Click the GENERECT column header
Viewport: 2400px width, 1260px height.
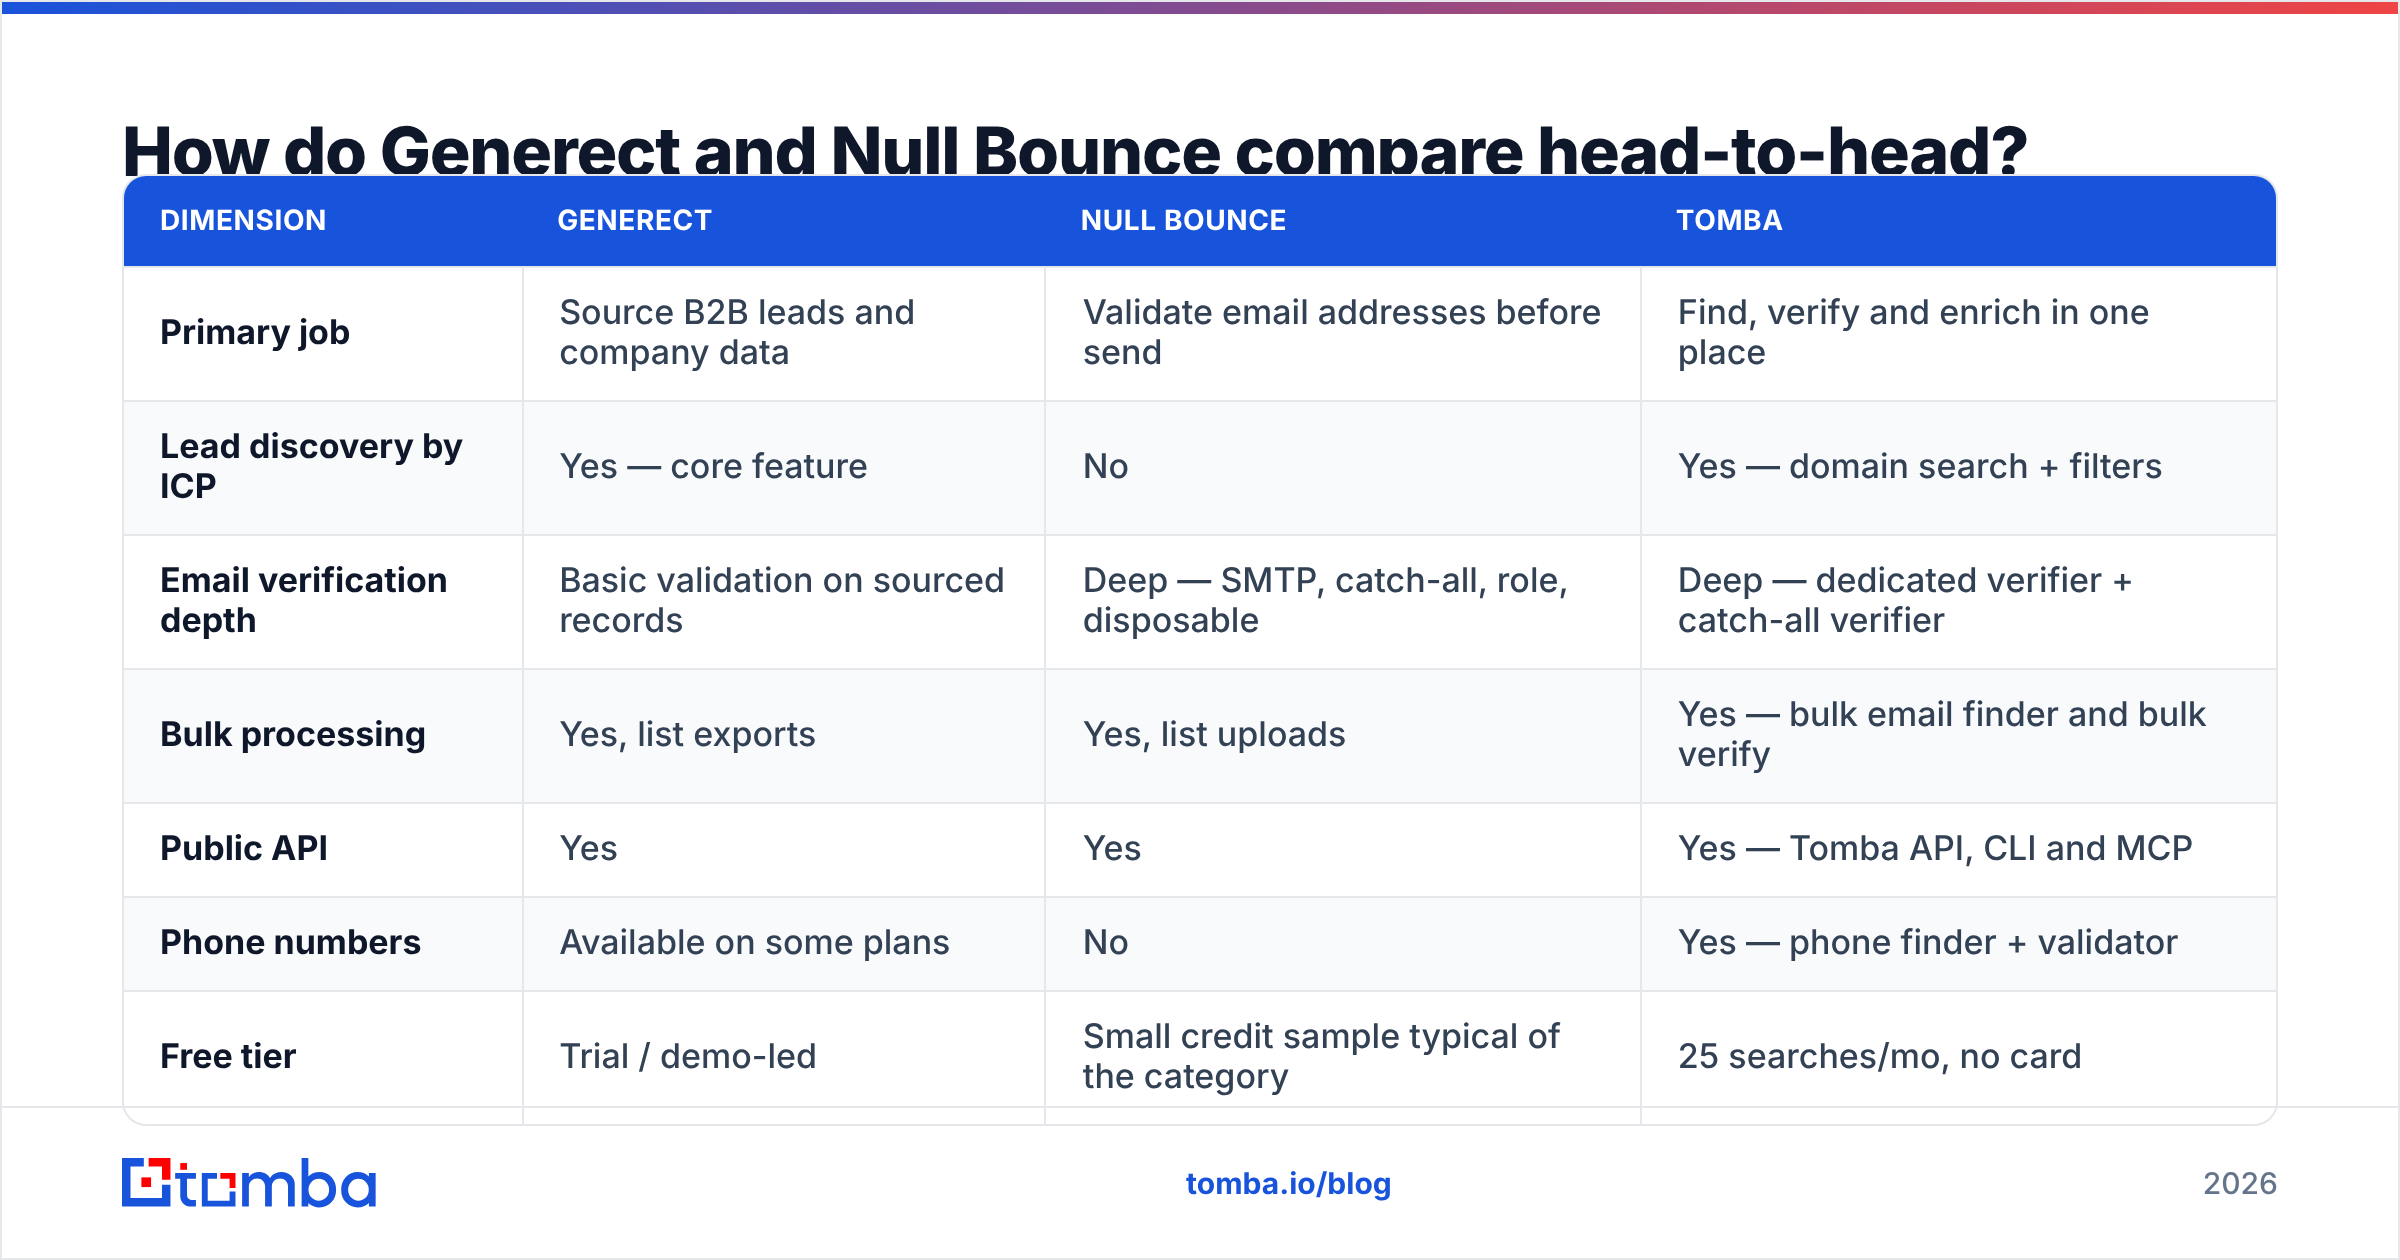(634, 220)
